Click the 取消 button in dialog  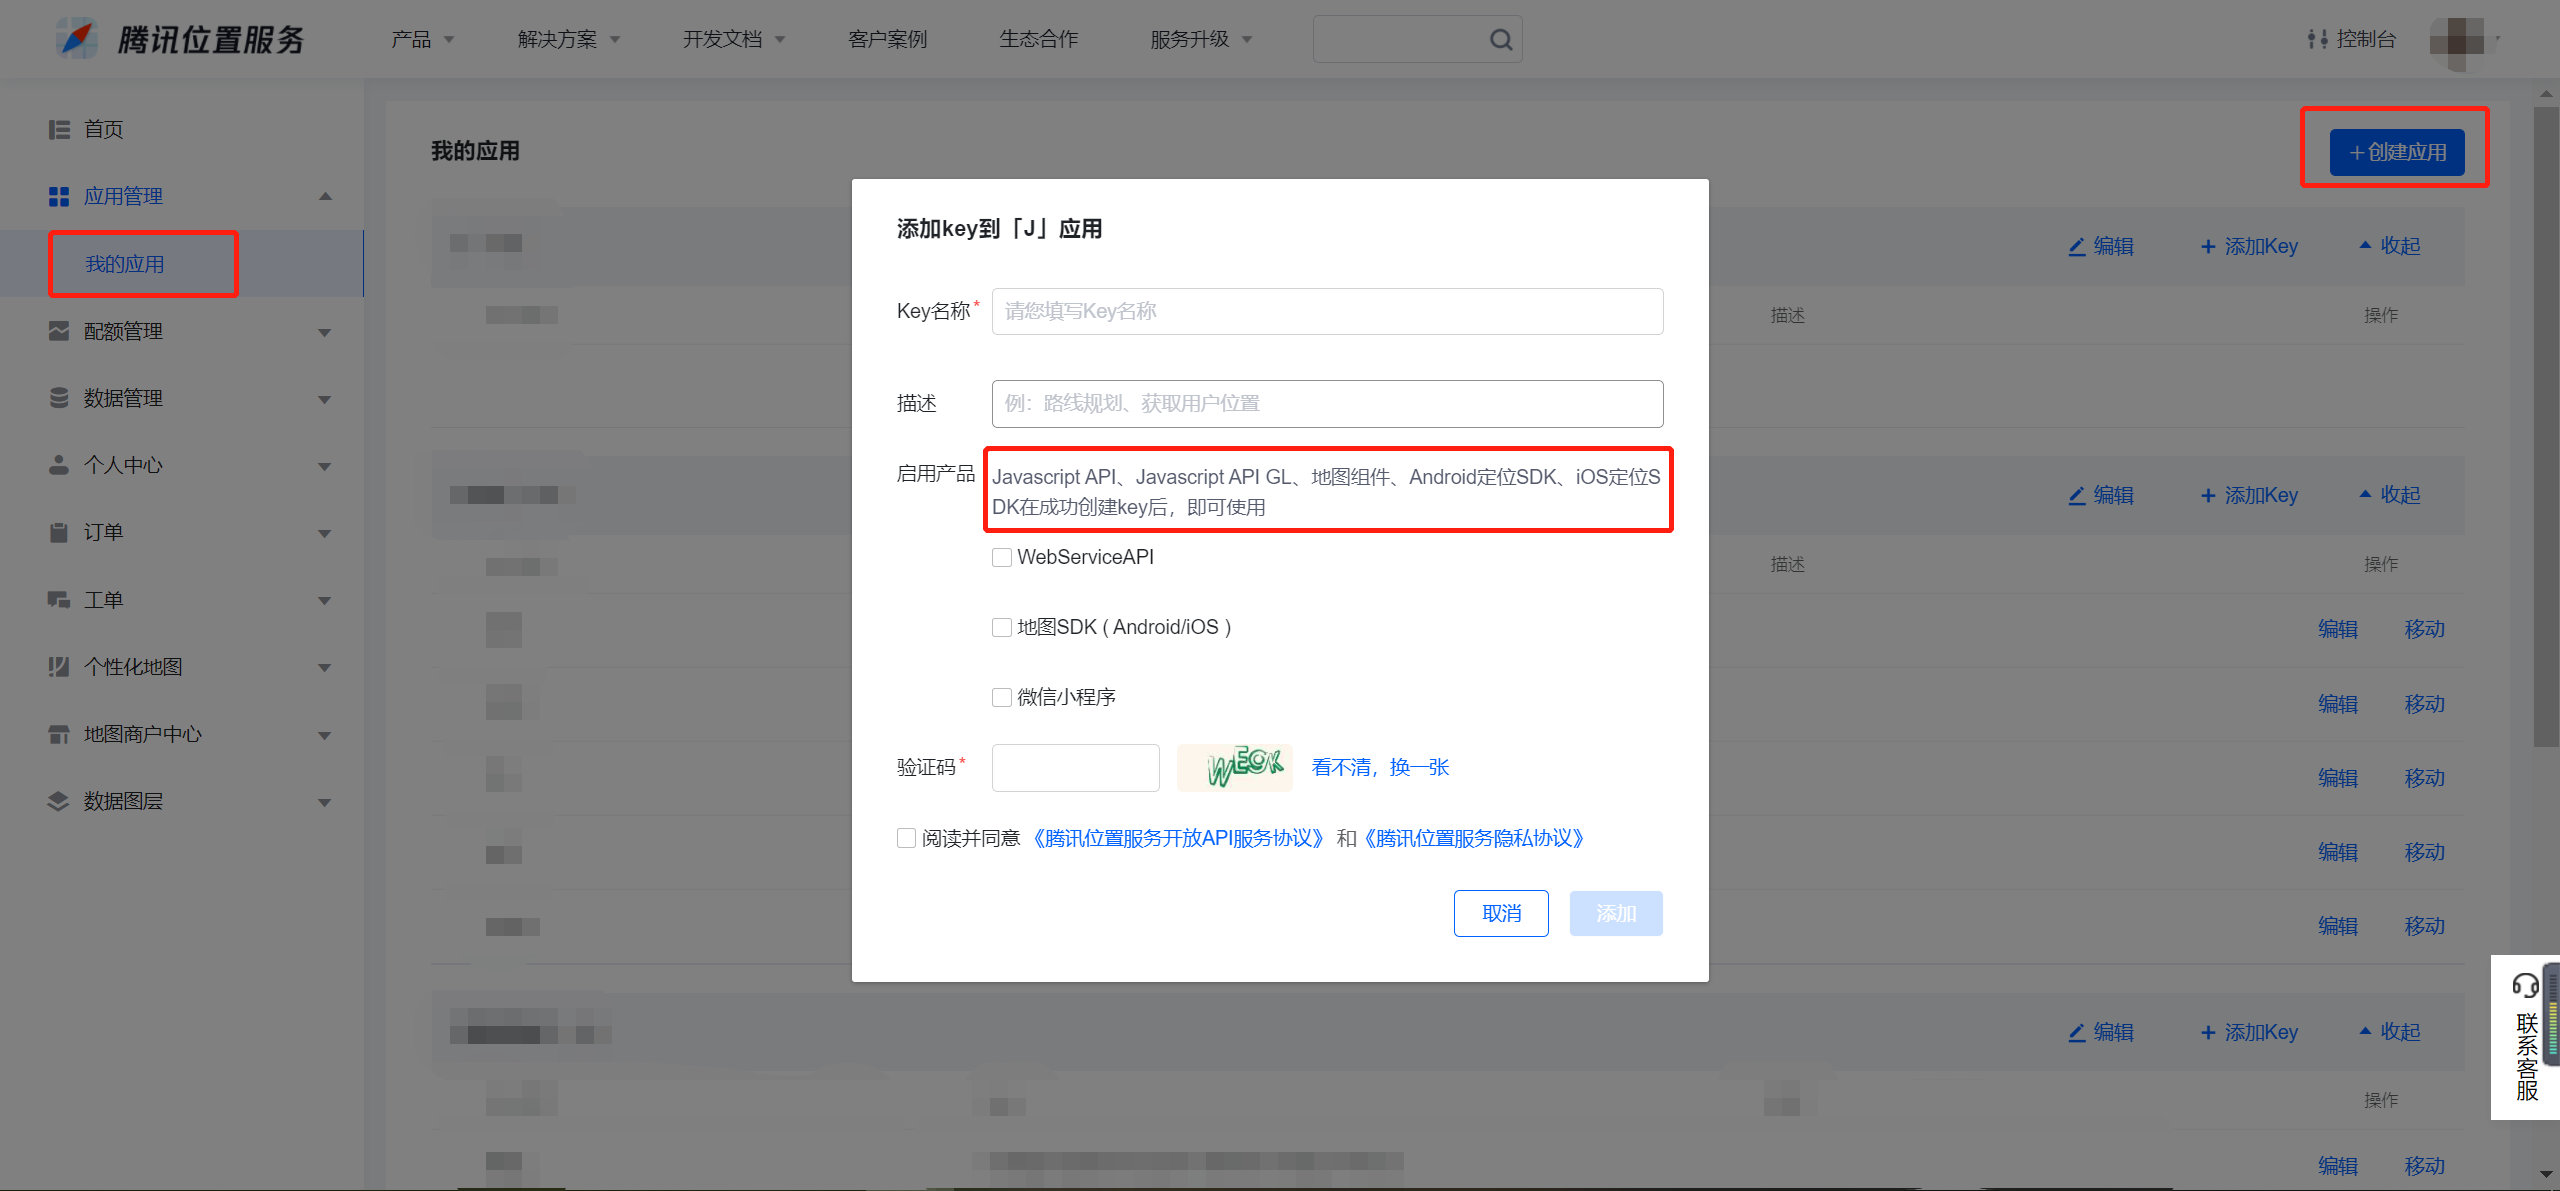pyautogui.click(x=1500, y=913)
